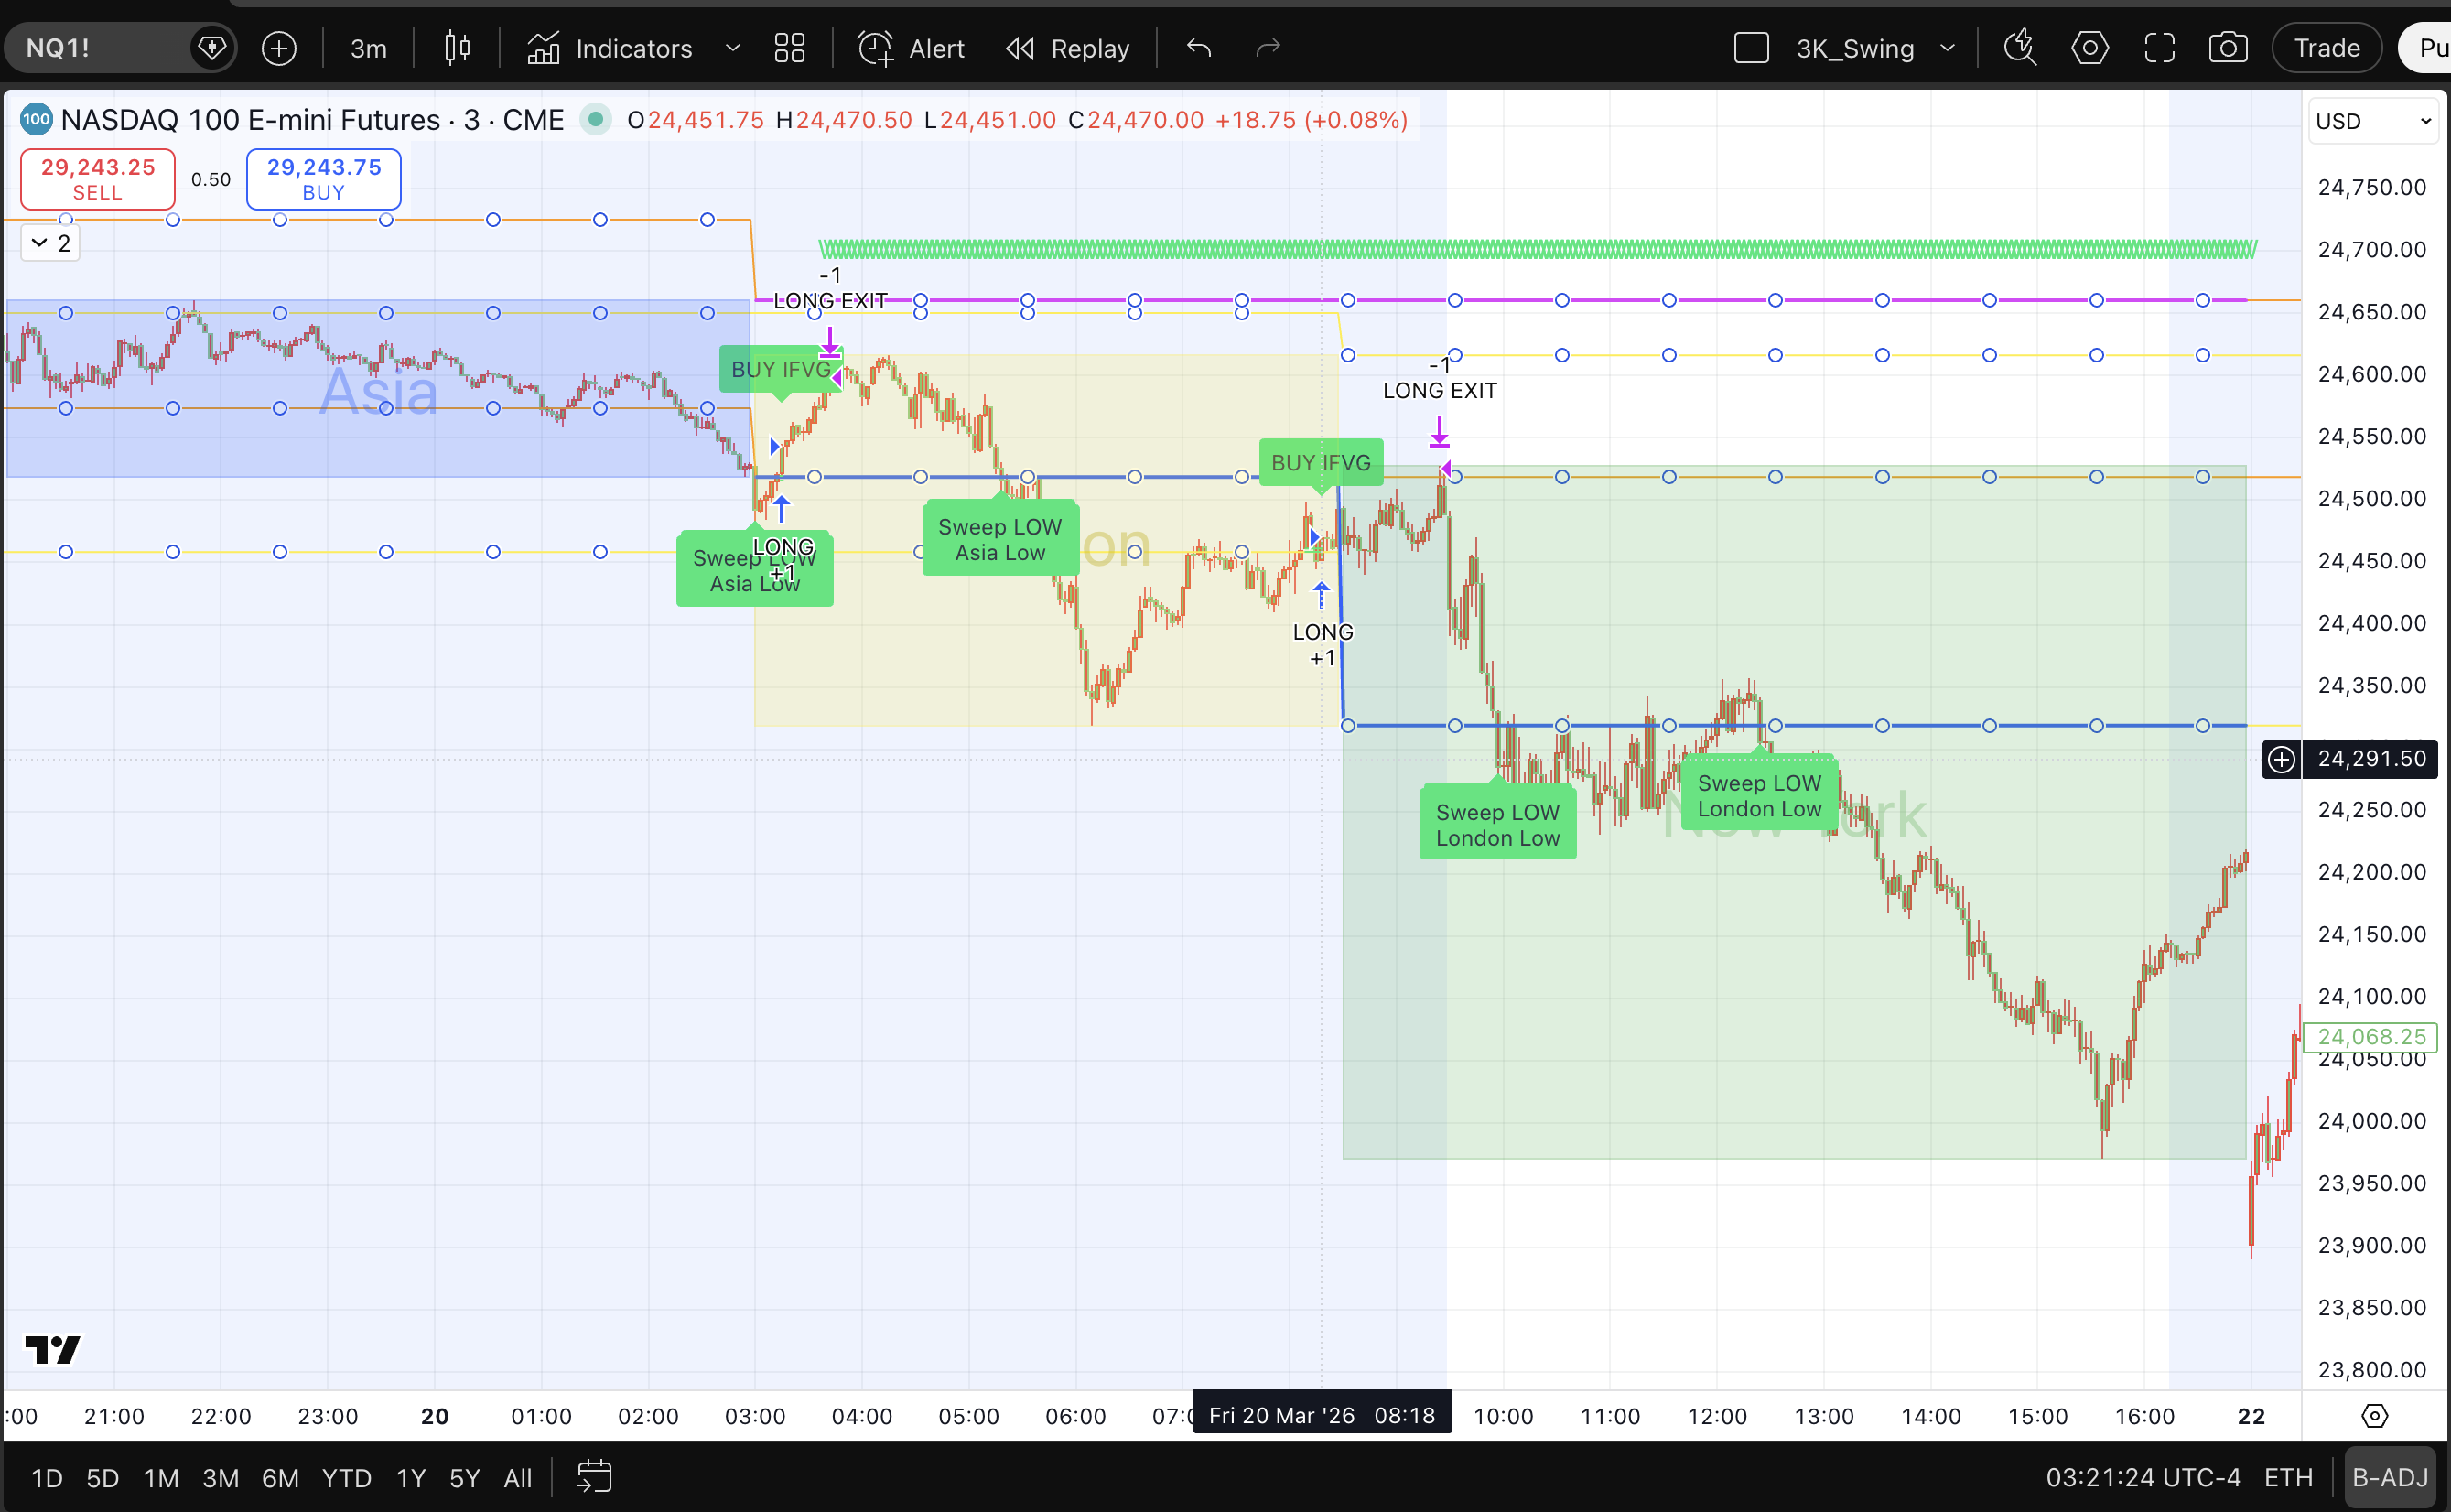Image resolution: width=2451 pixels, height=1512 pixels.
Task: Click the leftmost Sweep LOW Asia Low label
Action: (754, 570)
